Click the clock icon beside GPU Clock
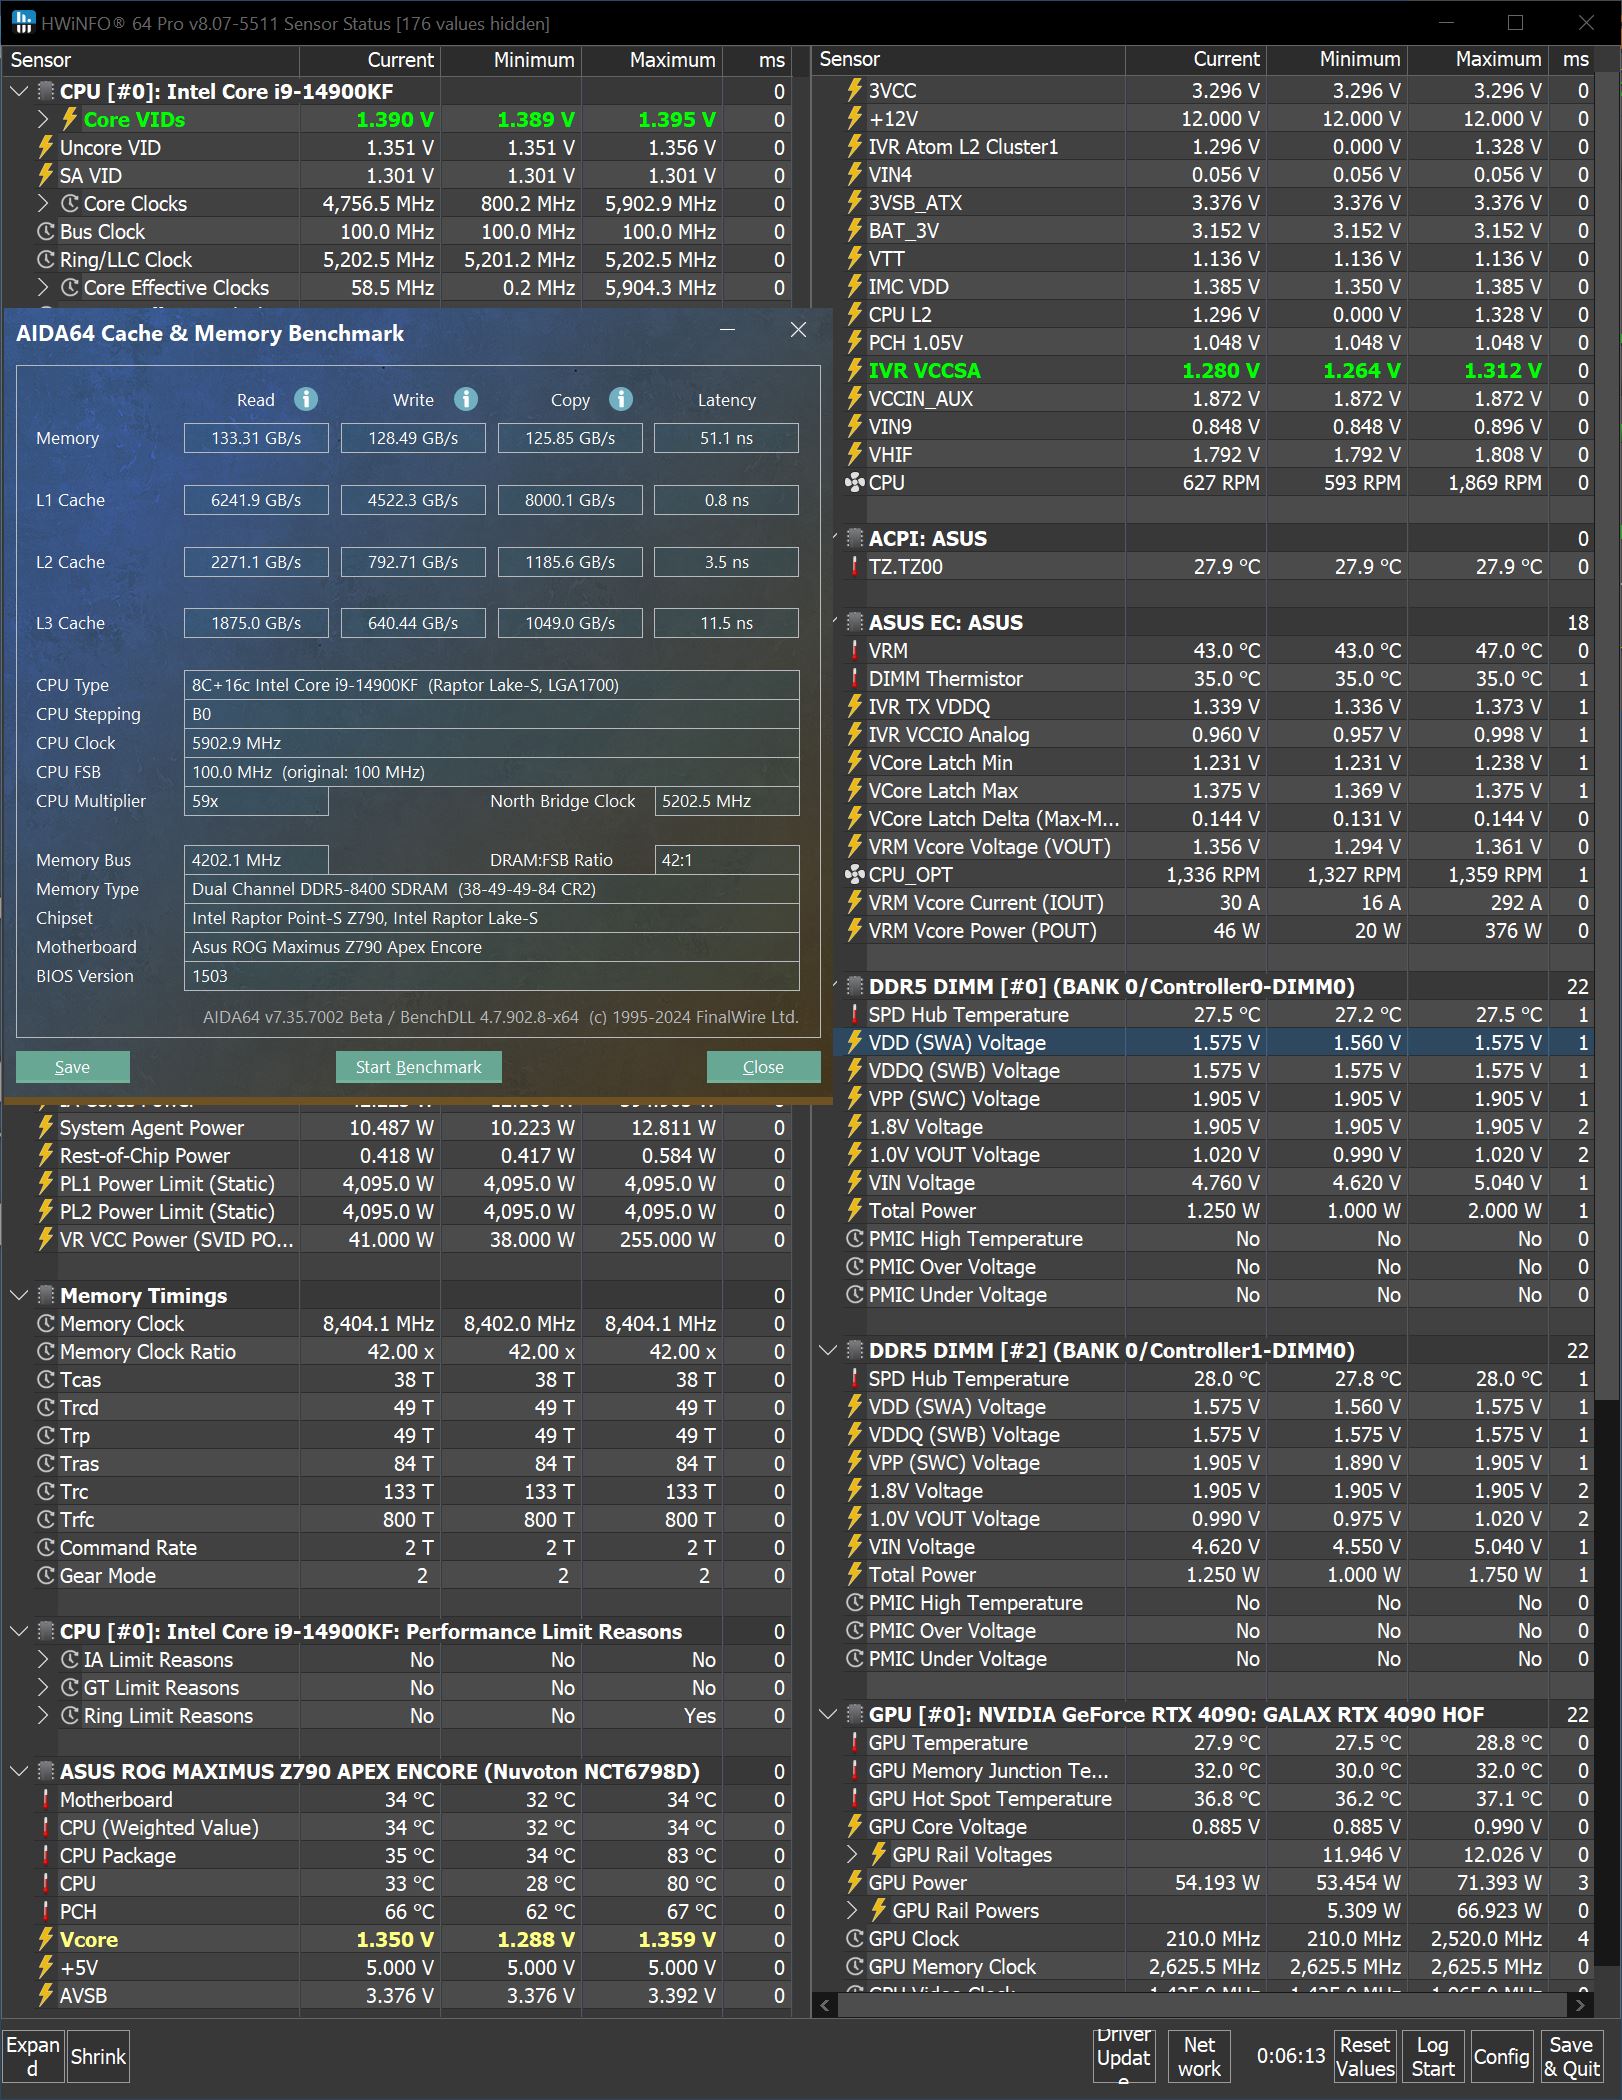Viewport: 1622px width, 2100px height. (855, 1938)
